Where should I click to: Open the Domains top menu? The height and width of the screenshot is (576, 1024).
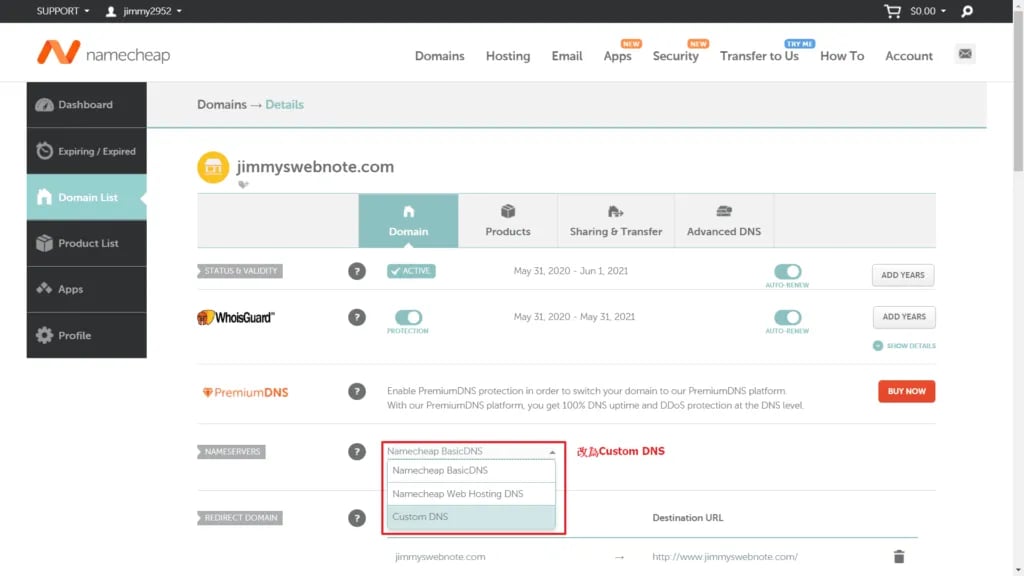tap(440, 56)
